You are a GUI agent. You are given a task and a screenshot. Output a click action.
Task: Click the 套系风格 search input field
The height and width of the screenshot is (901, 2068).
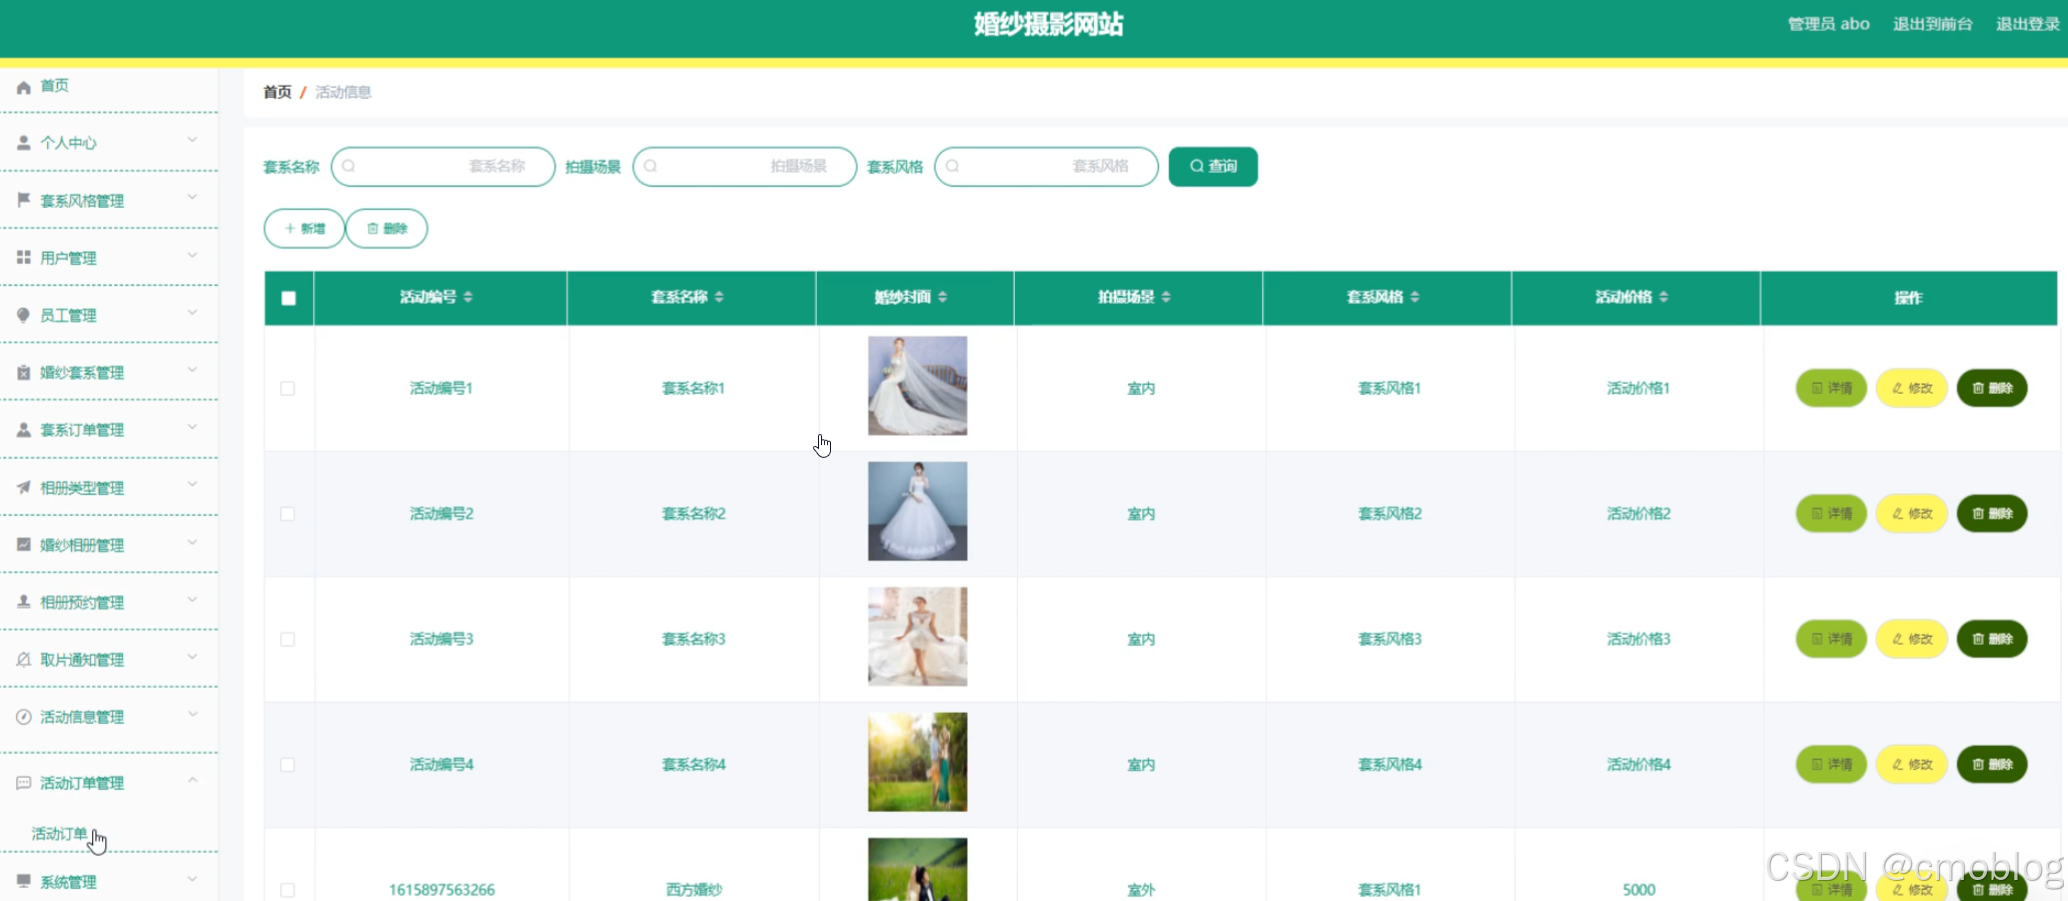pos(1046,166)
